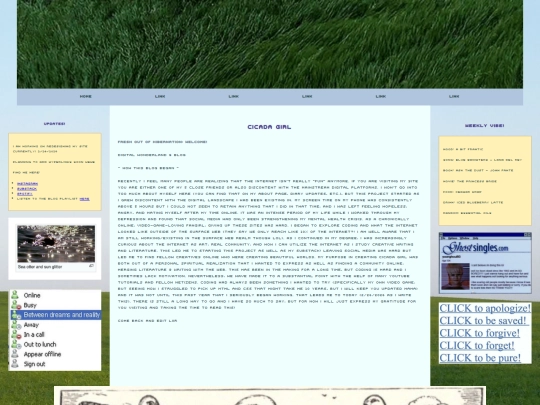The image size is (540, 405).
Task: Click the Updates! sidebar heading
Action: tap(54, 124)
